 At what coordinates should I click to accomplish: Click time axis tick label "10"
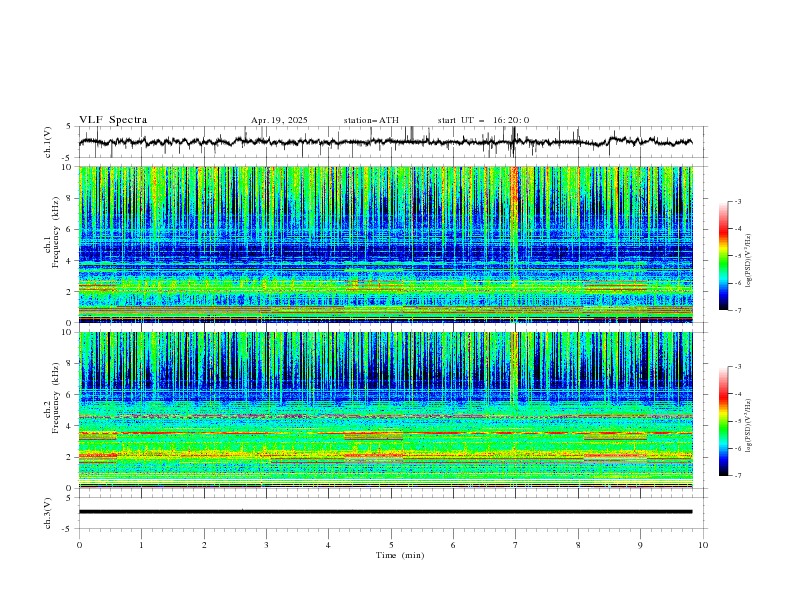click(703, 545)
